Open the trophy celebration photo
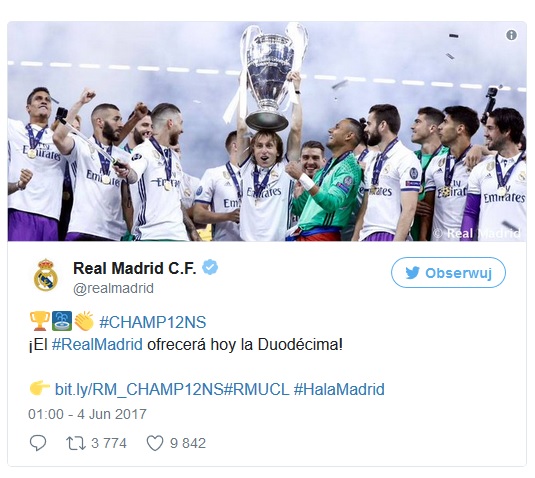The width and height of the screenshot is (535, 478). (x=267, y=131)
